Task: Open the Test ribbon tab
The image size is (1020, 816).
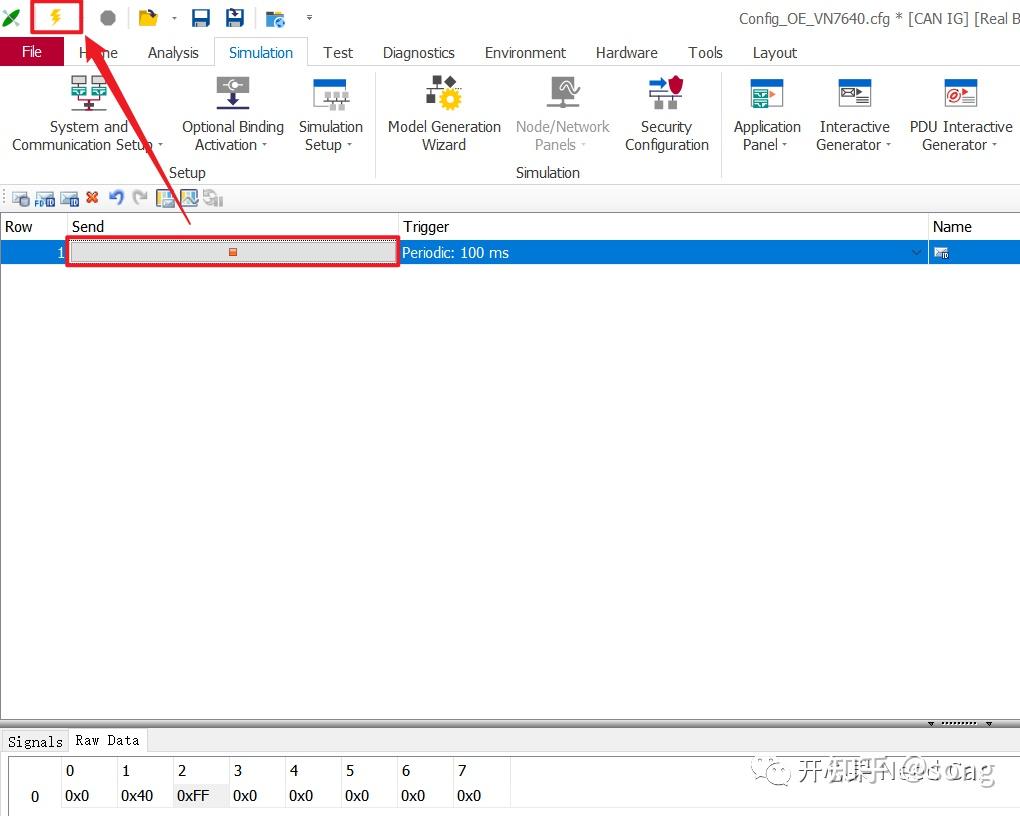Action: (x=338, y=53)
